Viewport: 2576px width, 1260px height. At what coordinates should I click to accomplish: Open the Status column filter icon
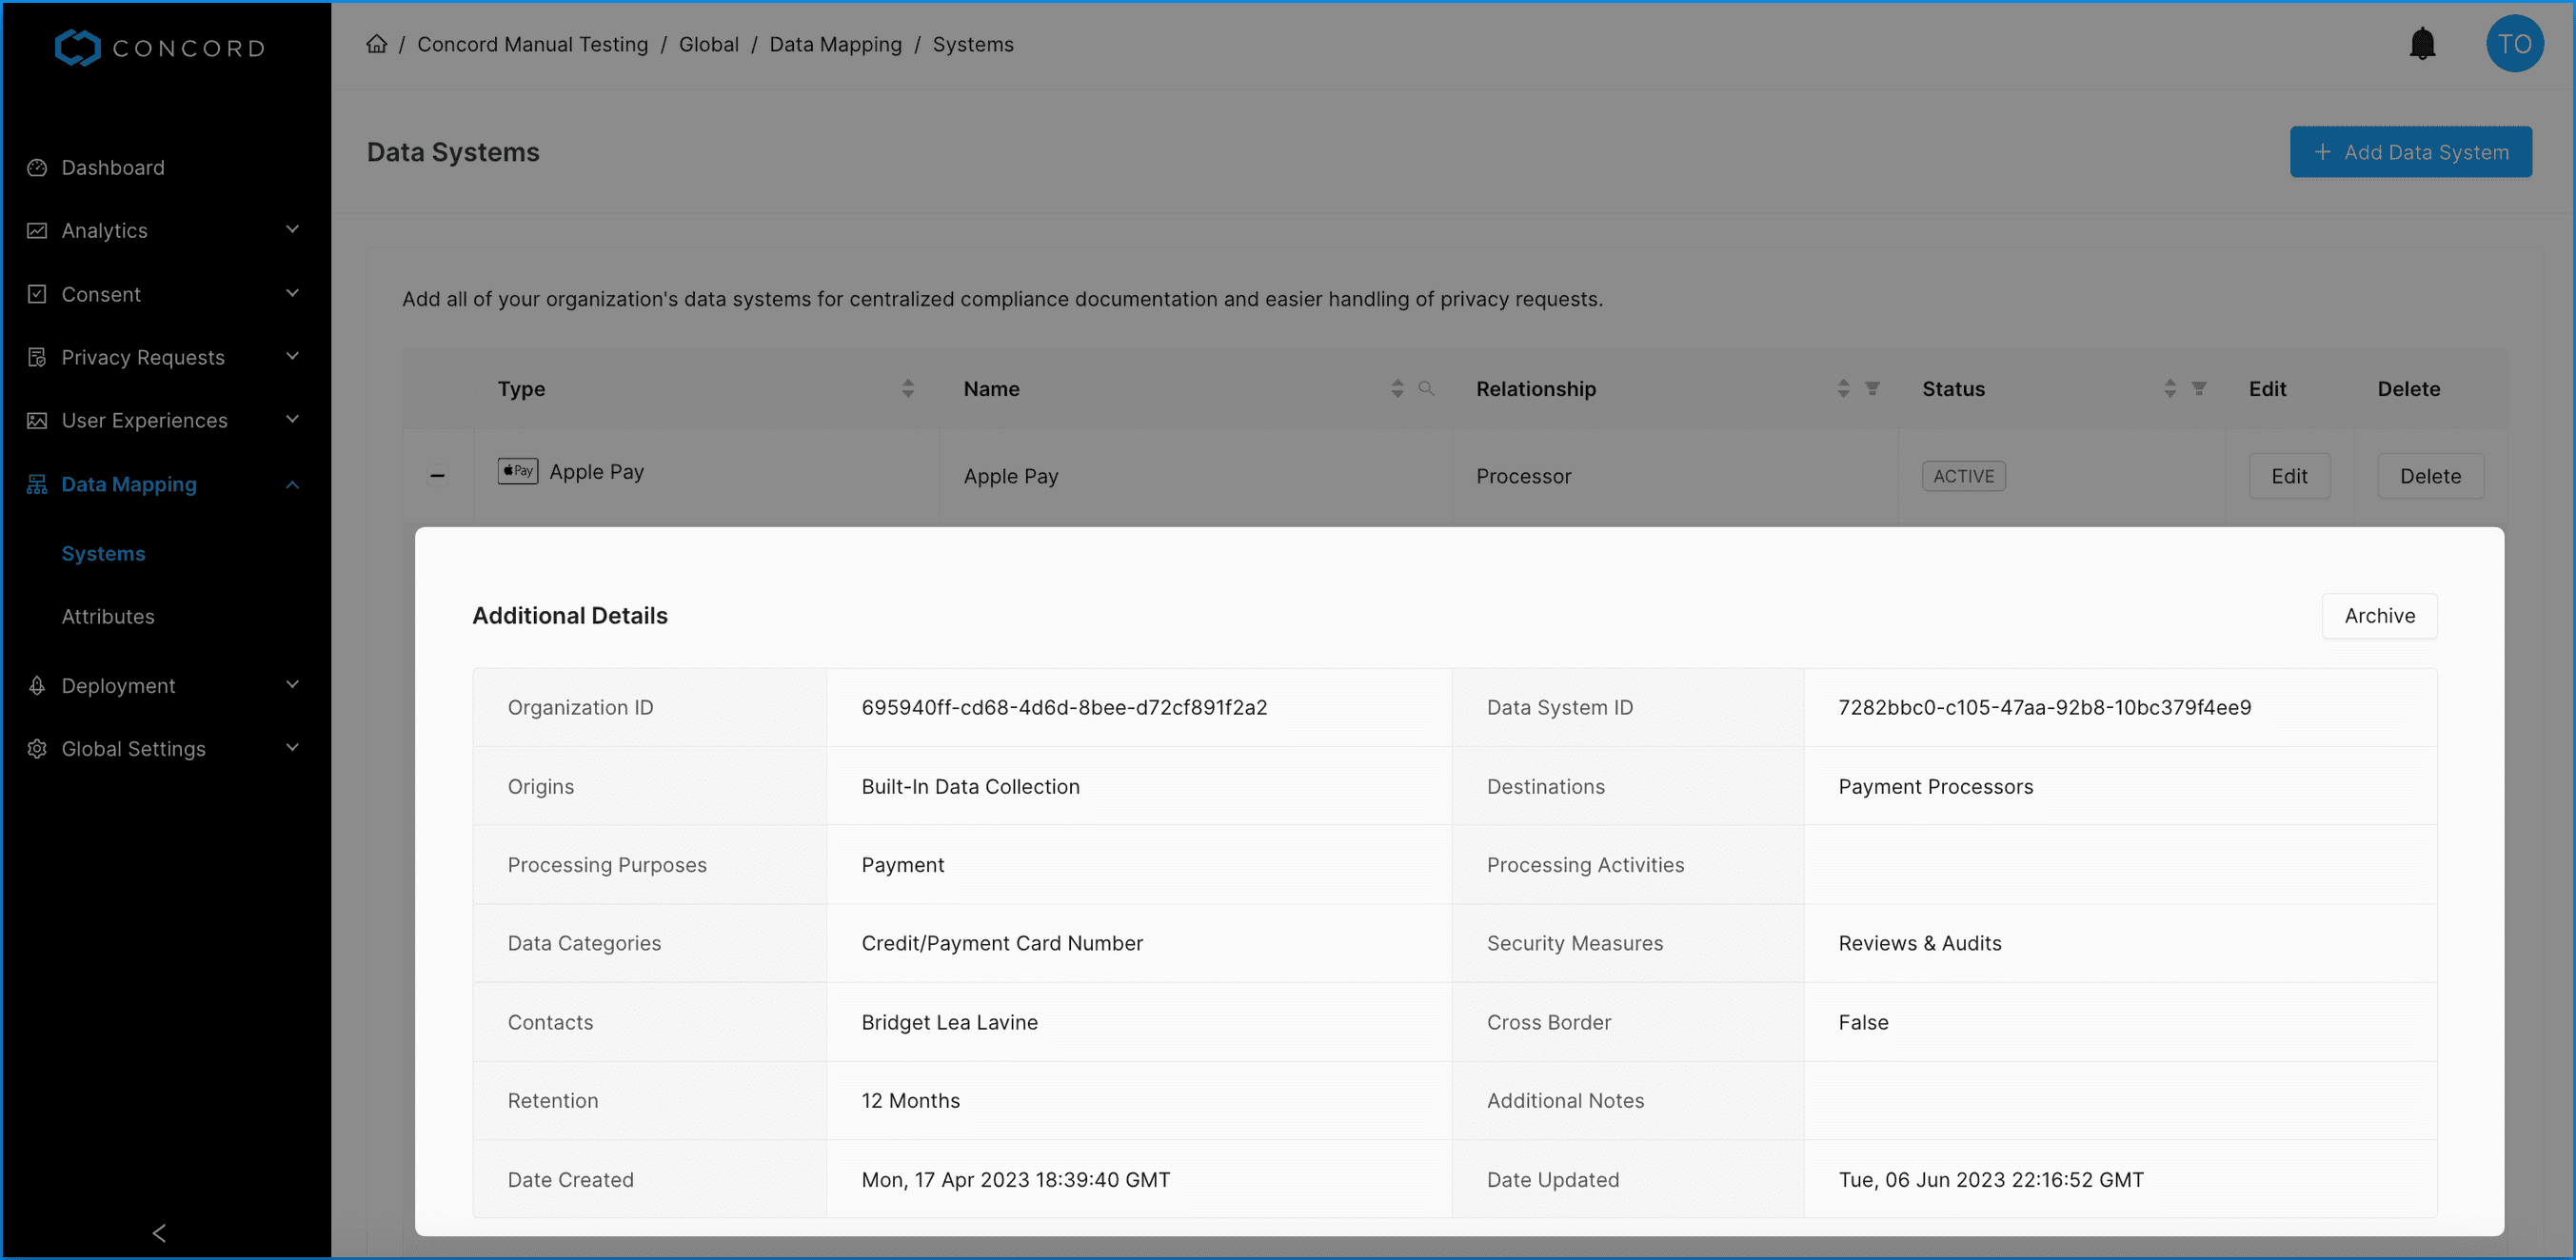pos(2198,389)
